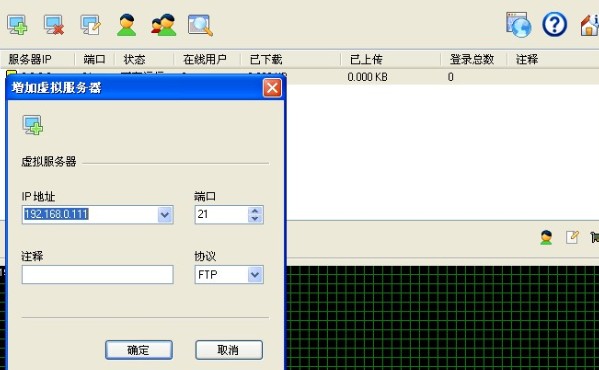Click the 在线用户 column header
Image resolution: width=599 pixels, height=370 pixels.
point(207,60)
